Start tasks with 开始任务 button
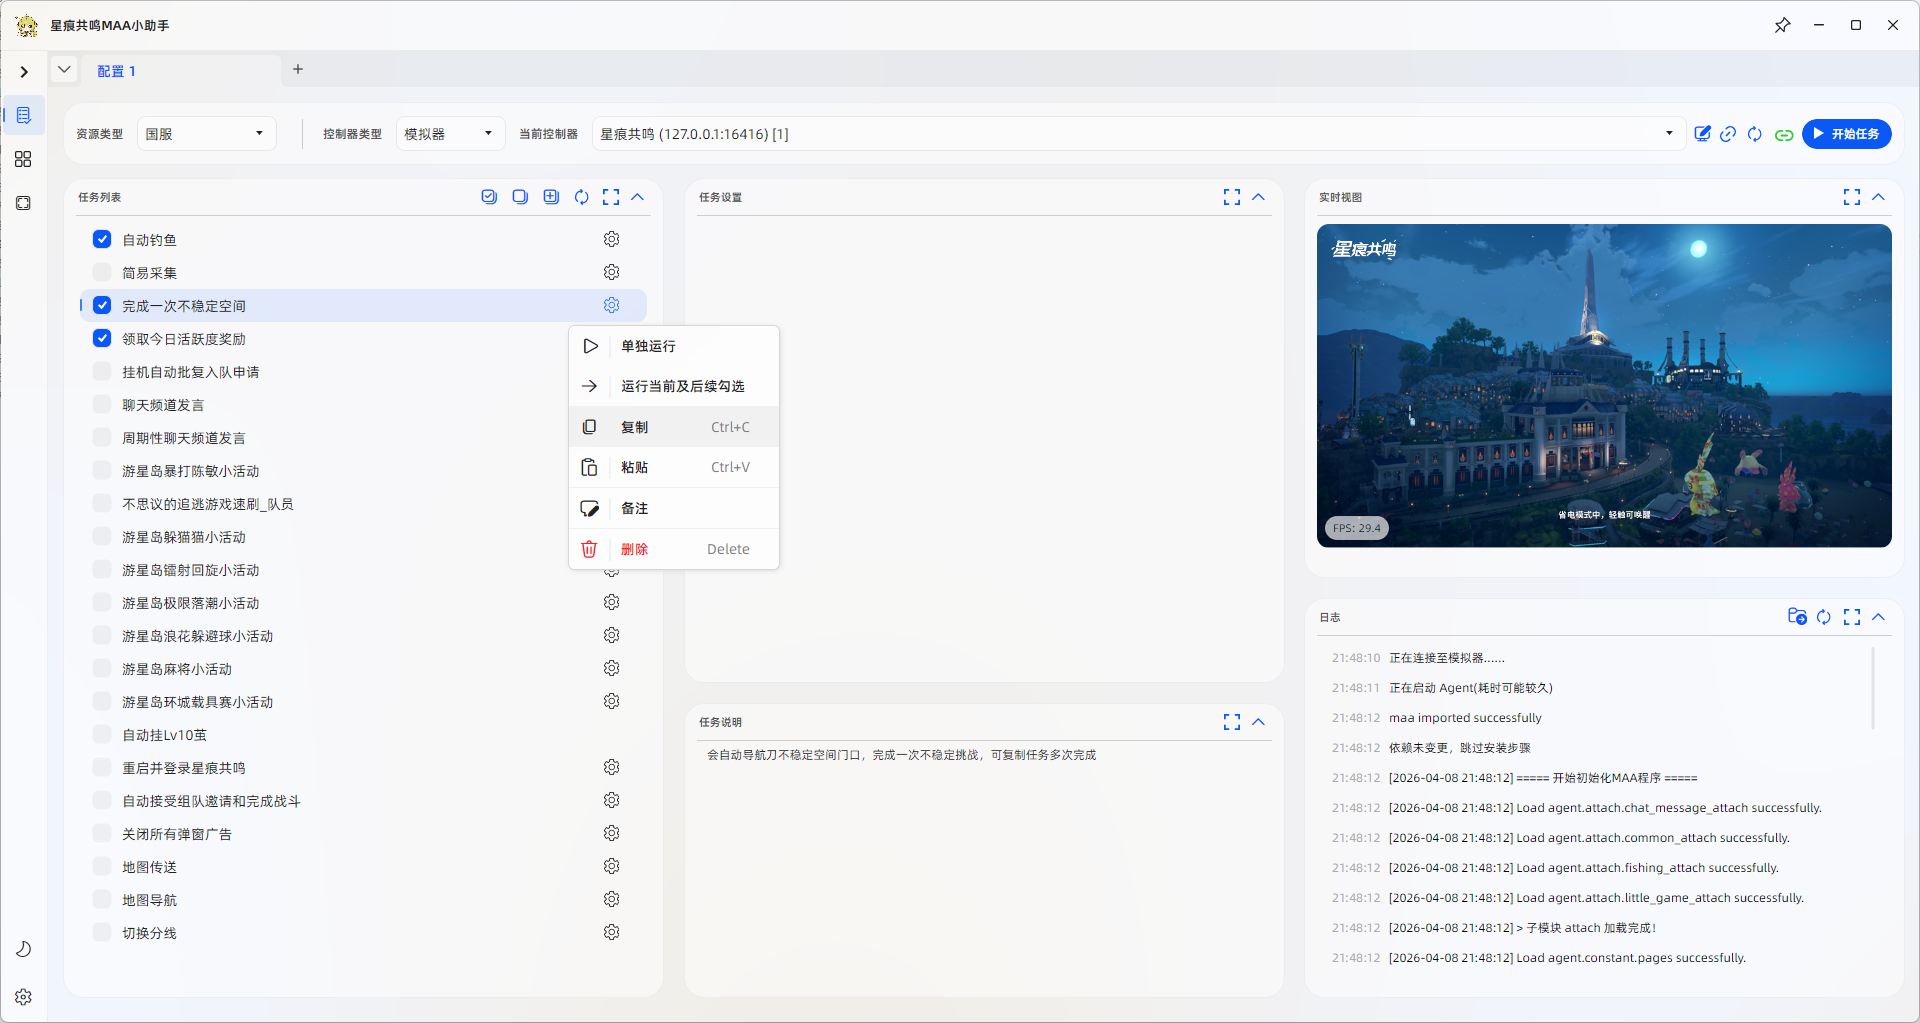The image size is (1920, 1023). (x=1846, y=134)
